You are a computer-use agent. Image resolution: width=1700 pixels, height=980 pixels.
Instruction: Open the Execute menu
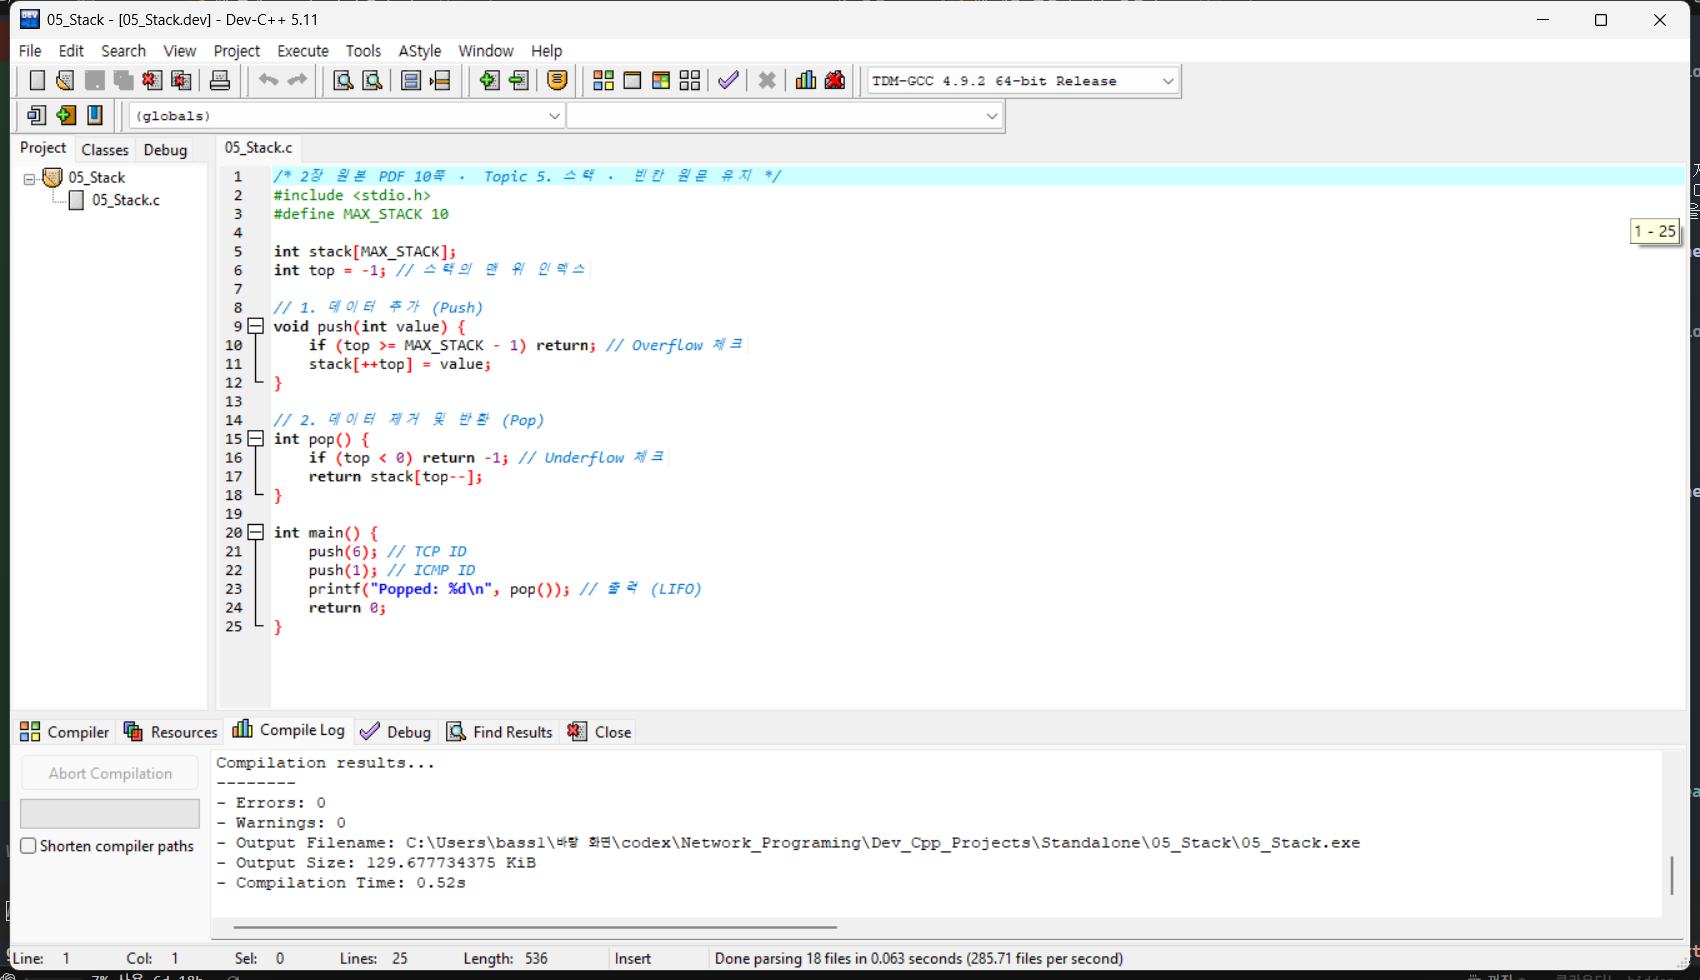click(x=303, y=51)
